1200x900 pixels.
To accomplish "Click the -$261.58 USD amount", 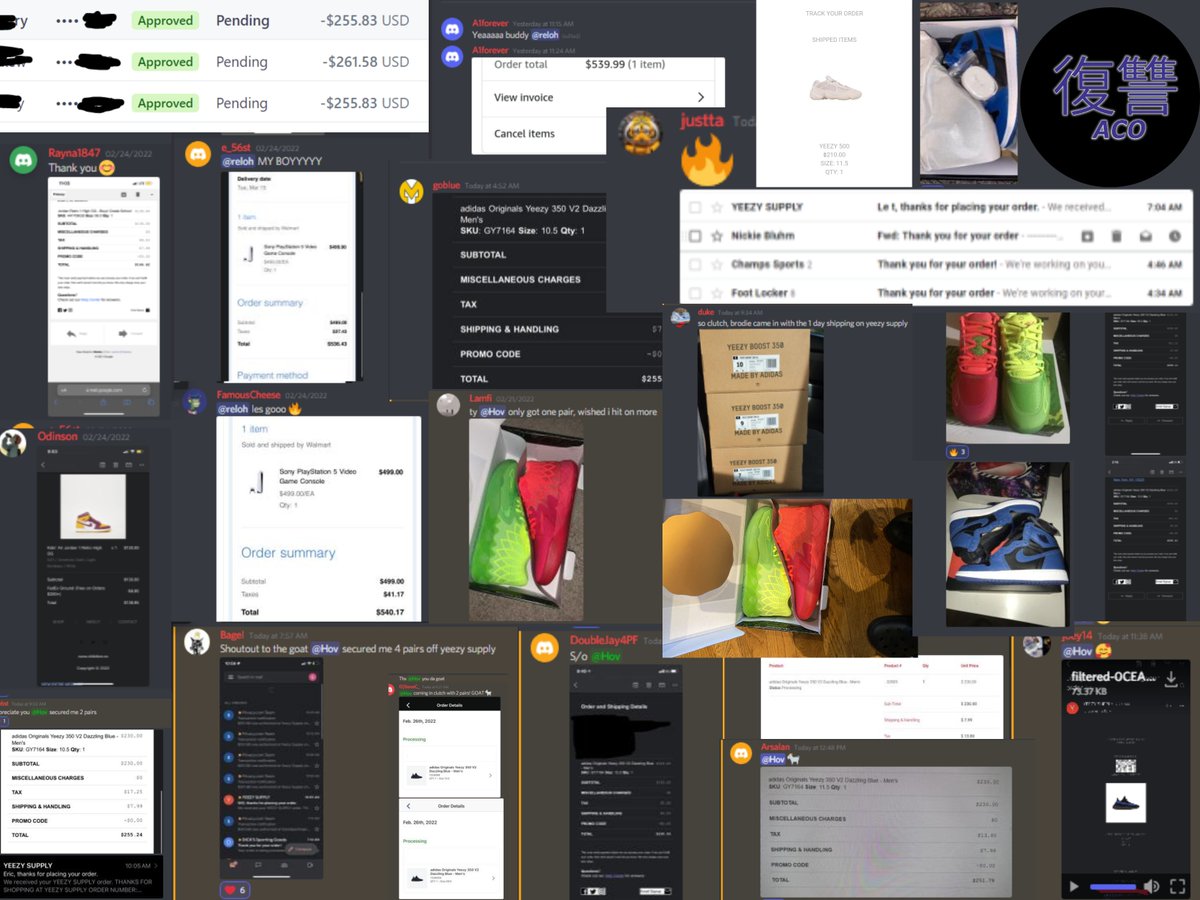I will click(366, 62).
